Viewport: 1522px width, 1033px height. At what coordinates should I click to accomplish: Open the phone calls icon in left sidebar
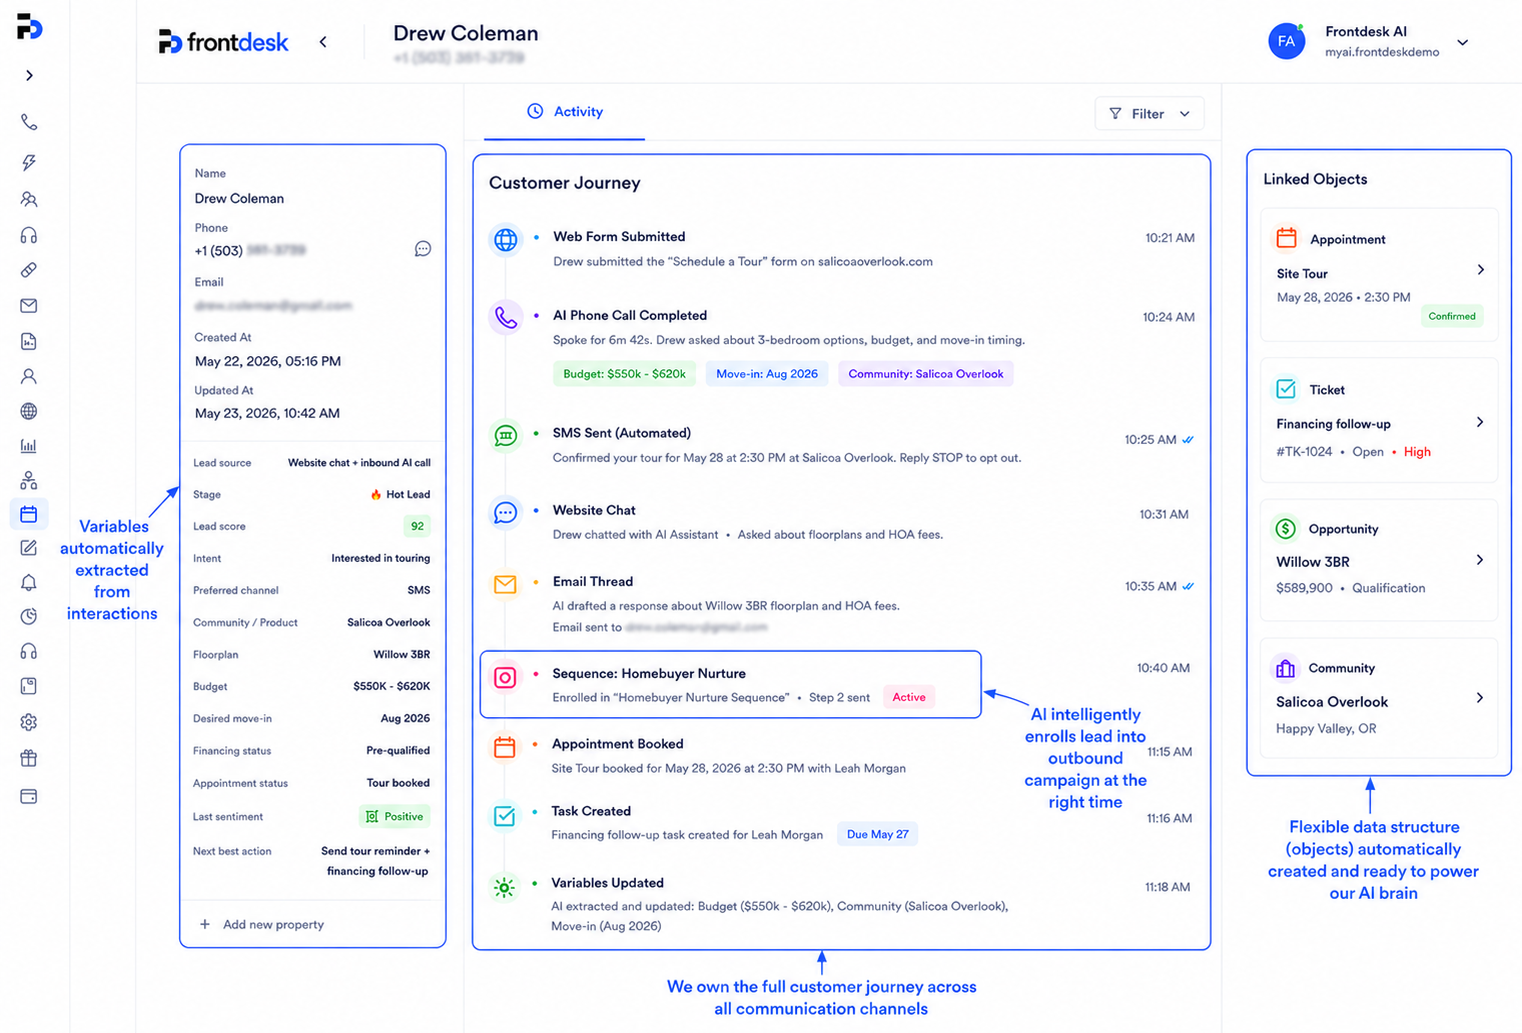(29, 122)
